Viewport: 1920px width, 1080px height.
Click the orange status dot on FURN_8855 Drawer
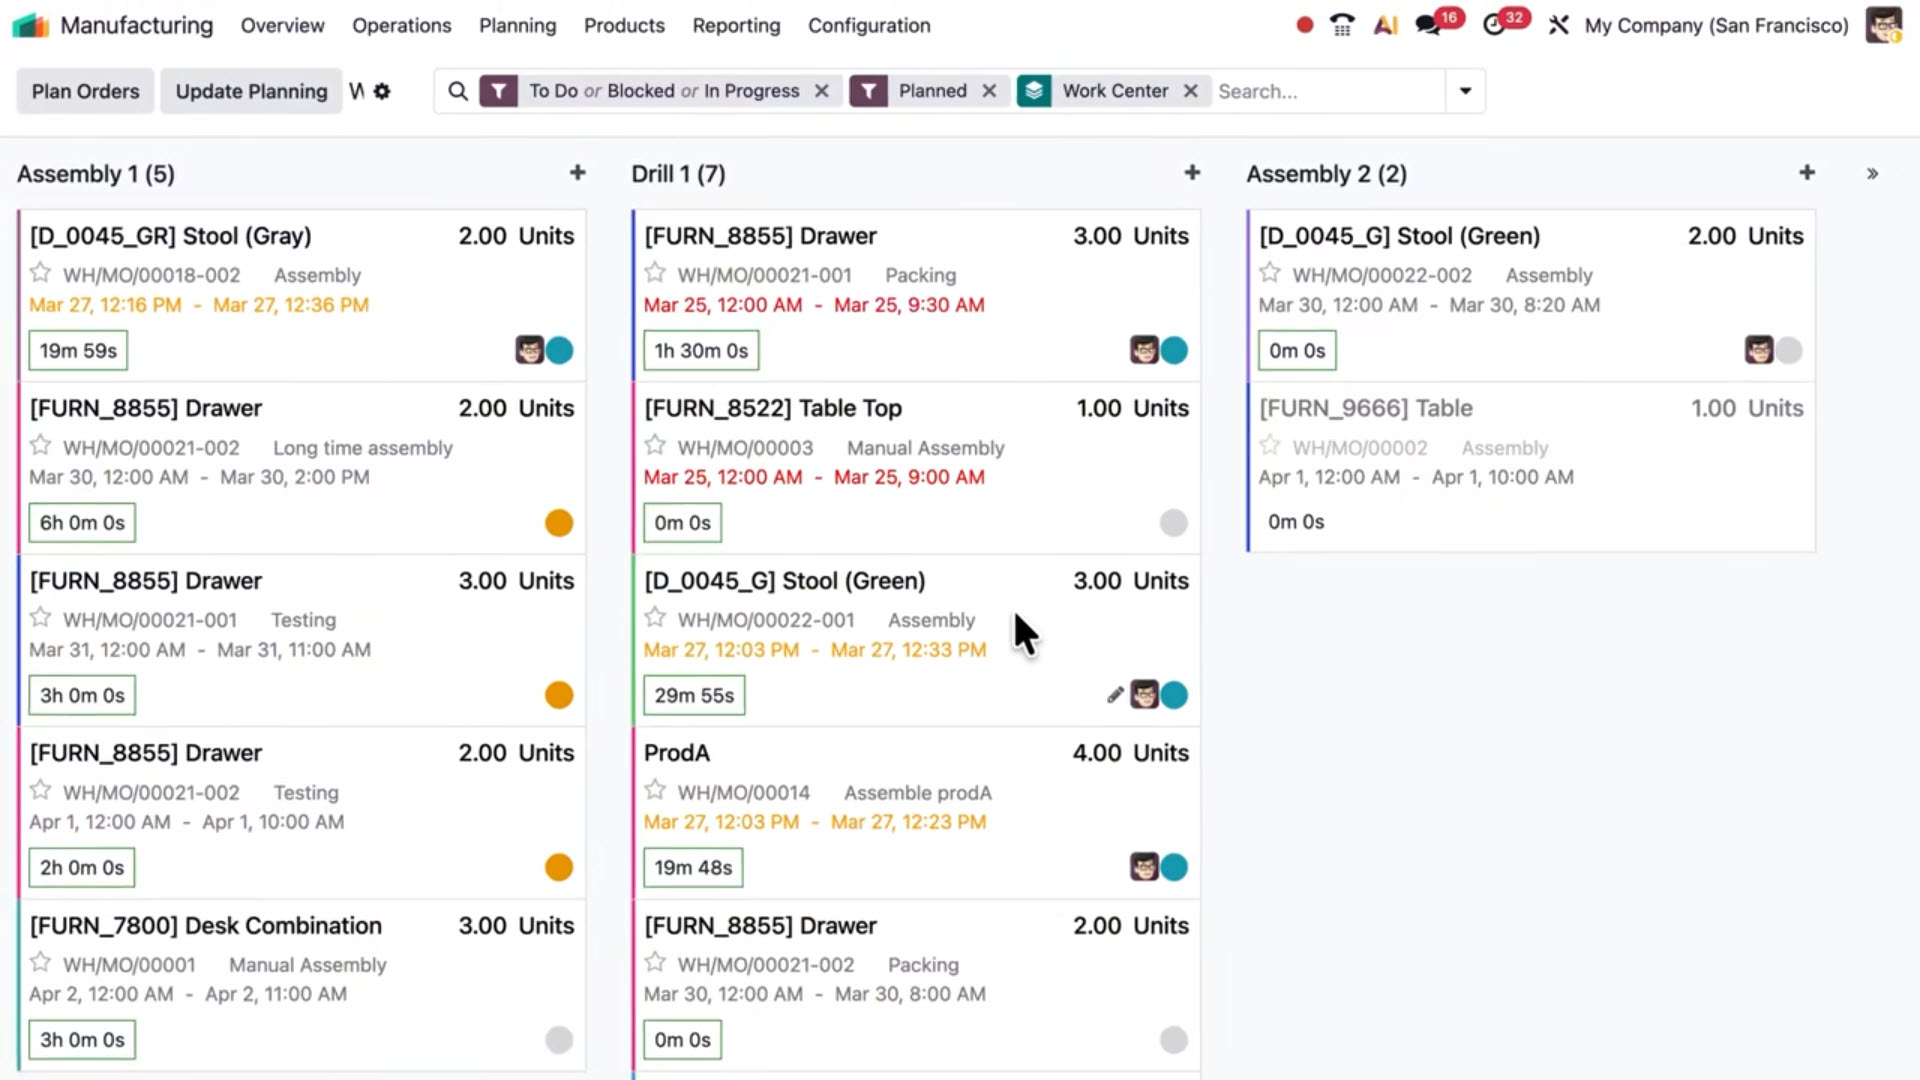pos(559,522)
